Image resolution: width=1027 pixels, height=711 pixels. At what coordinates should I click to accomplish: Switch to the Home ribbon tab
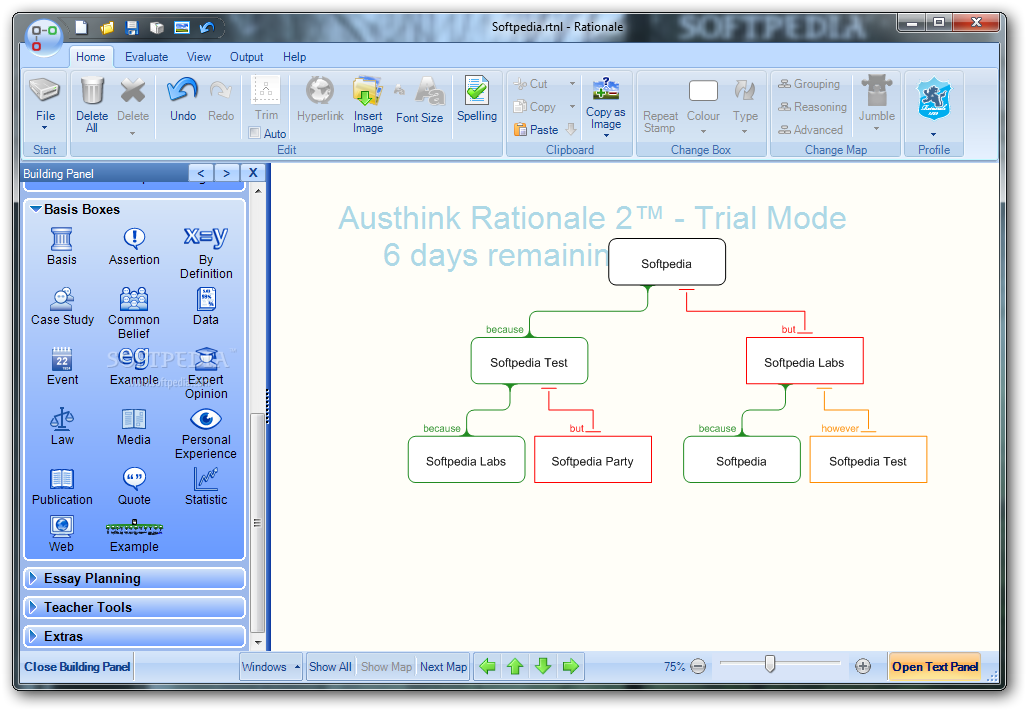click(x=90, y=57)
